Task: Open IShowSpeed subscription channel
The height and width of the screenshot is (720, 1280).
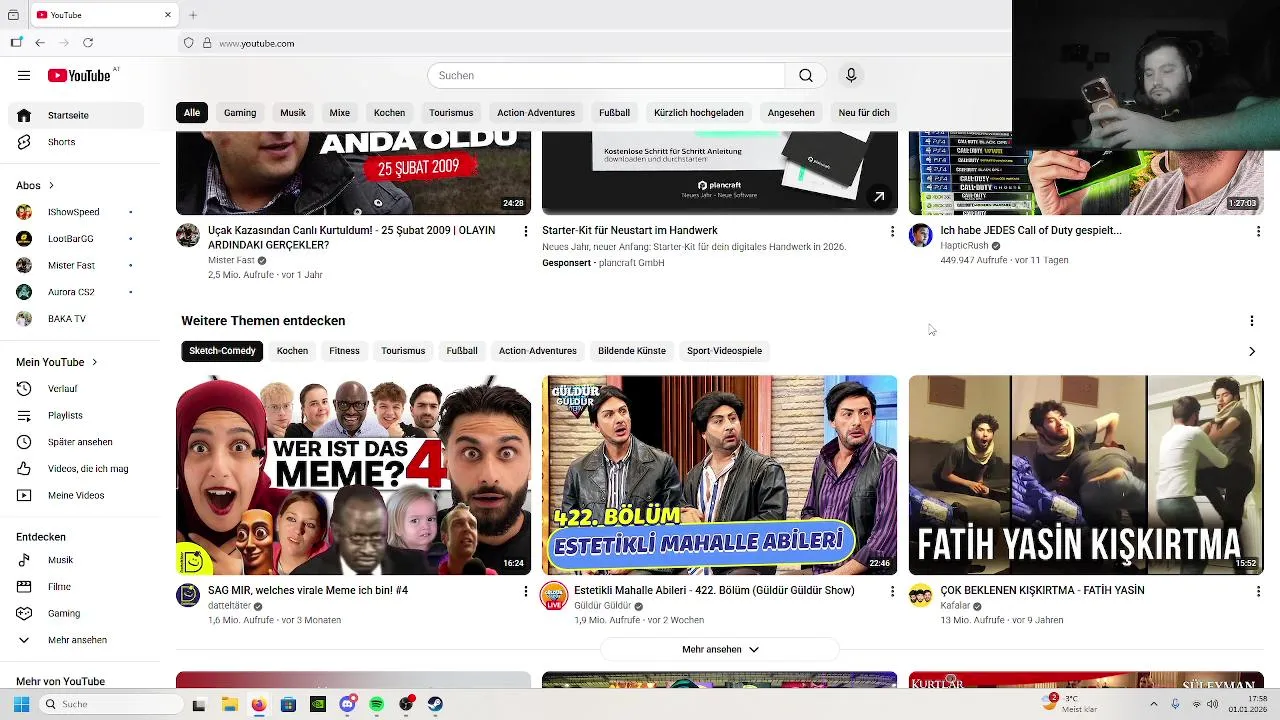Action: point(76,212)
